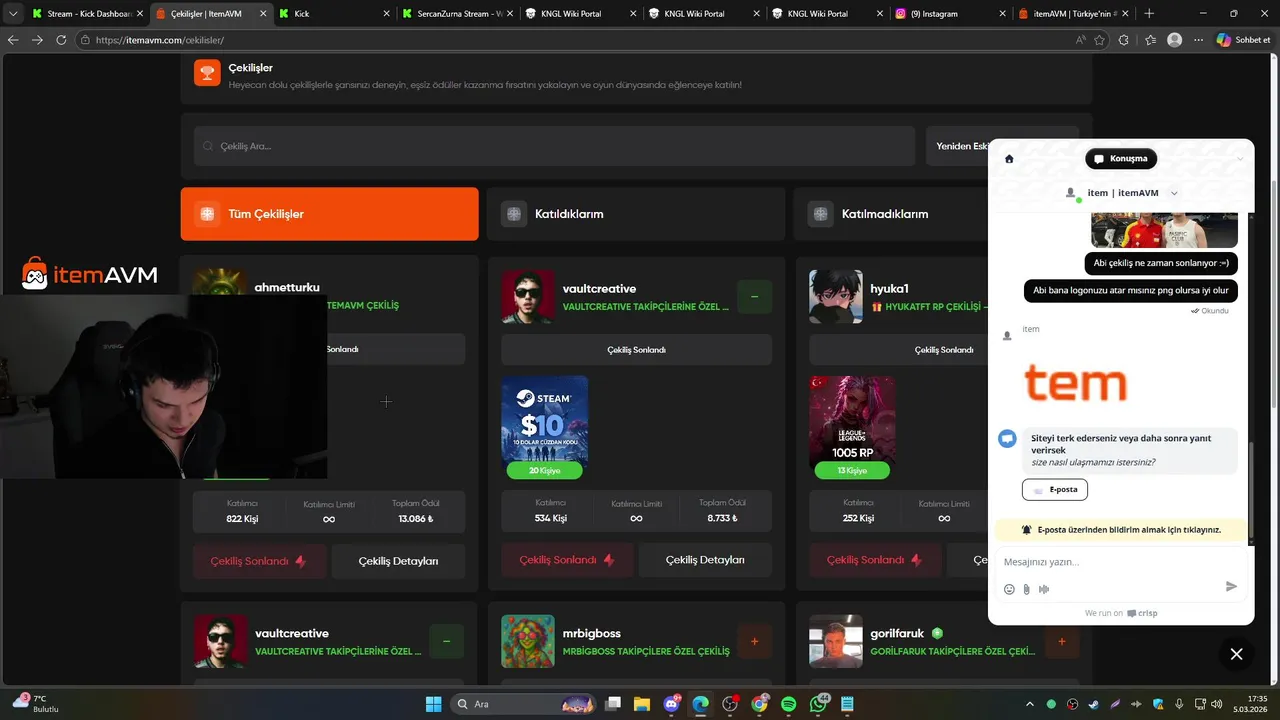Click Çekiliş Detayları on vaultcreative card
This screenshot has height=720, width=1280.
pos(705,560)
